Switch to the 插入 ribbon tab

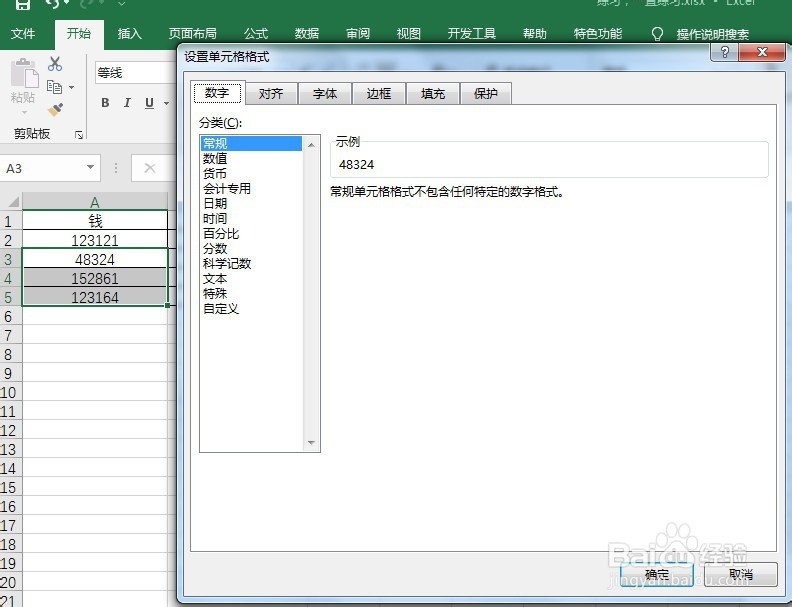point(129,33)
